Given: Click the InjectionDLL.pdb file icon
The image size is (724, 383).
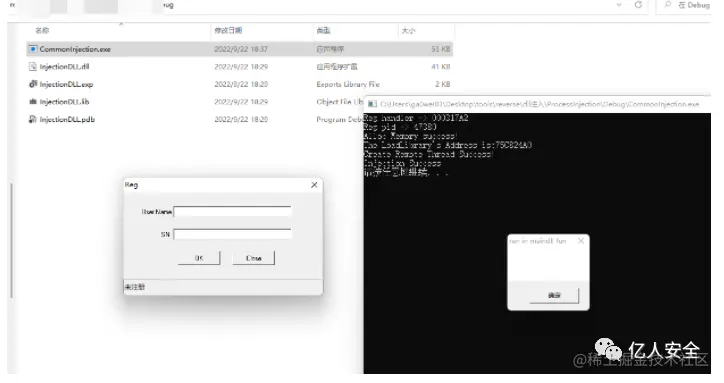Looking at the screenshot, I should pos(33,119).
